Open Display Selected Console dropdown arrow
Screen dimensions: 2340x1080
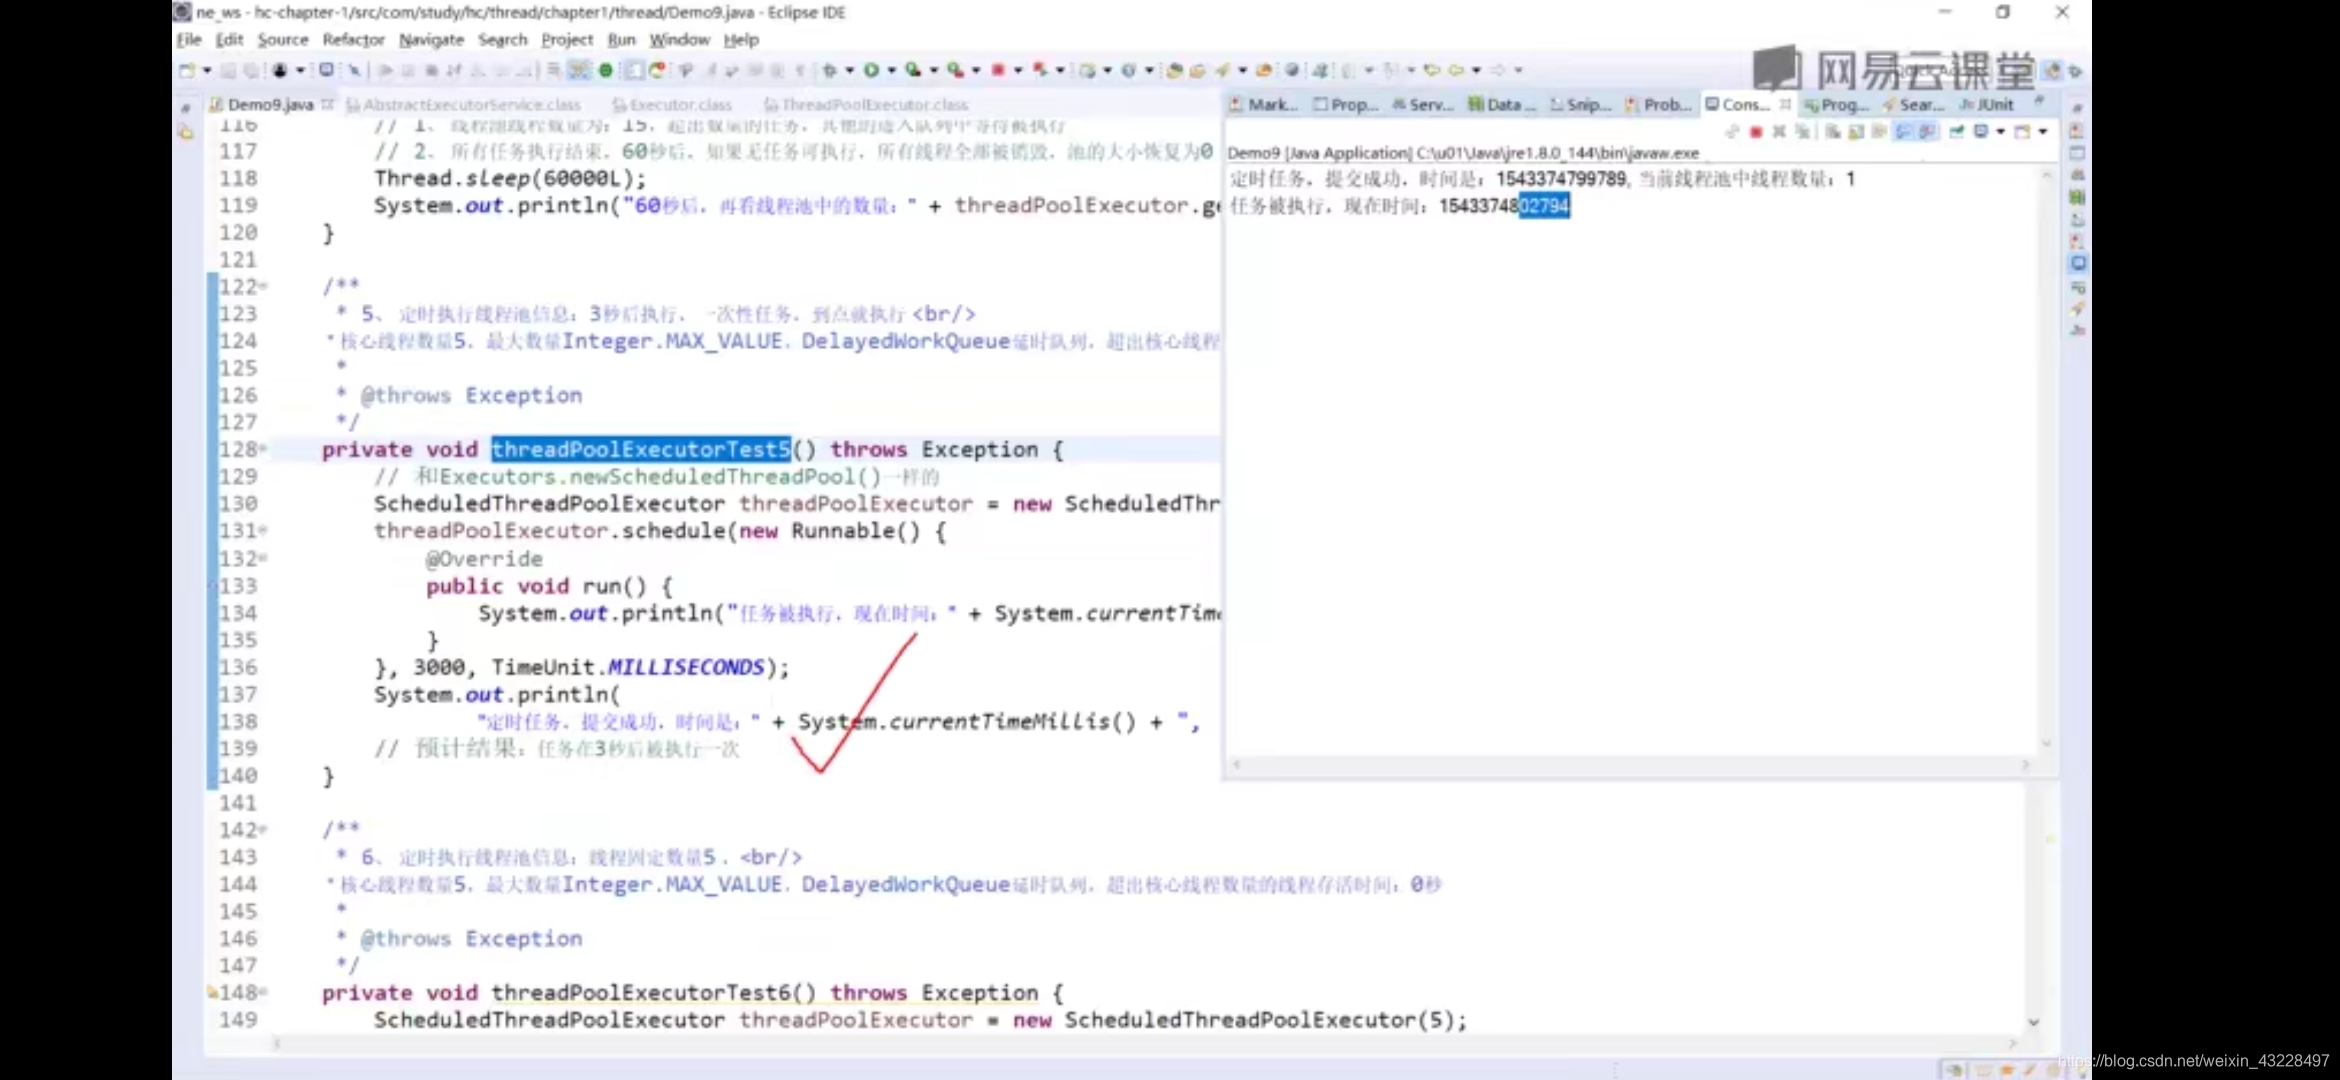[2001, 131]
